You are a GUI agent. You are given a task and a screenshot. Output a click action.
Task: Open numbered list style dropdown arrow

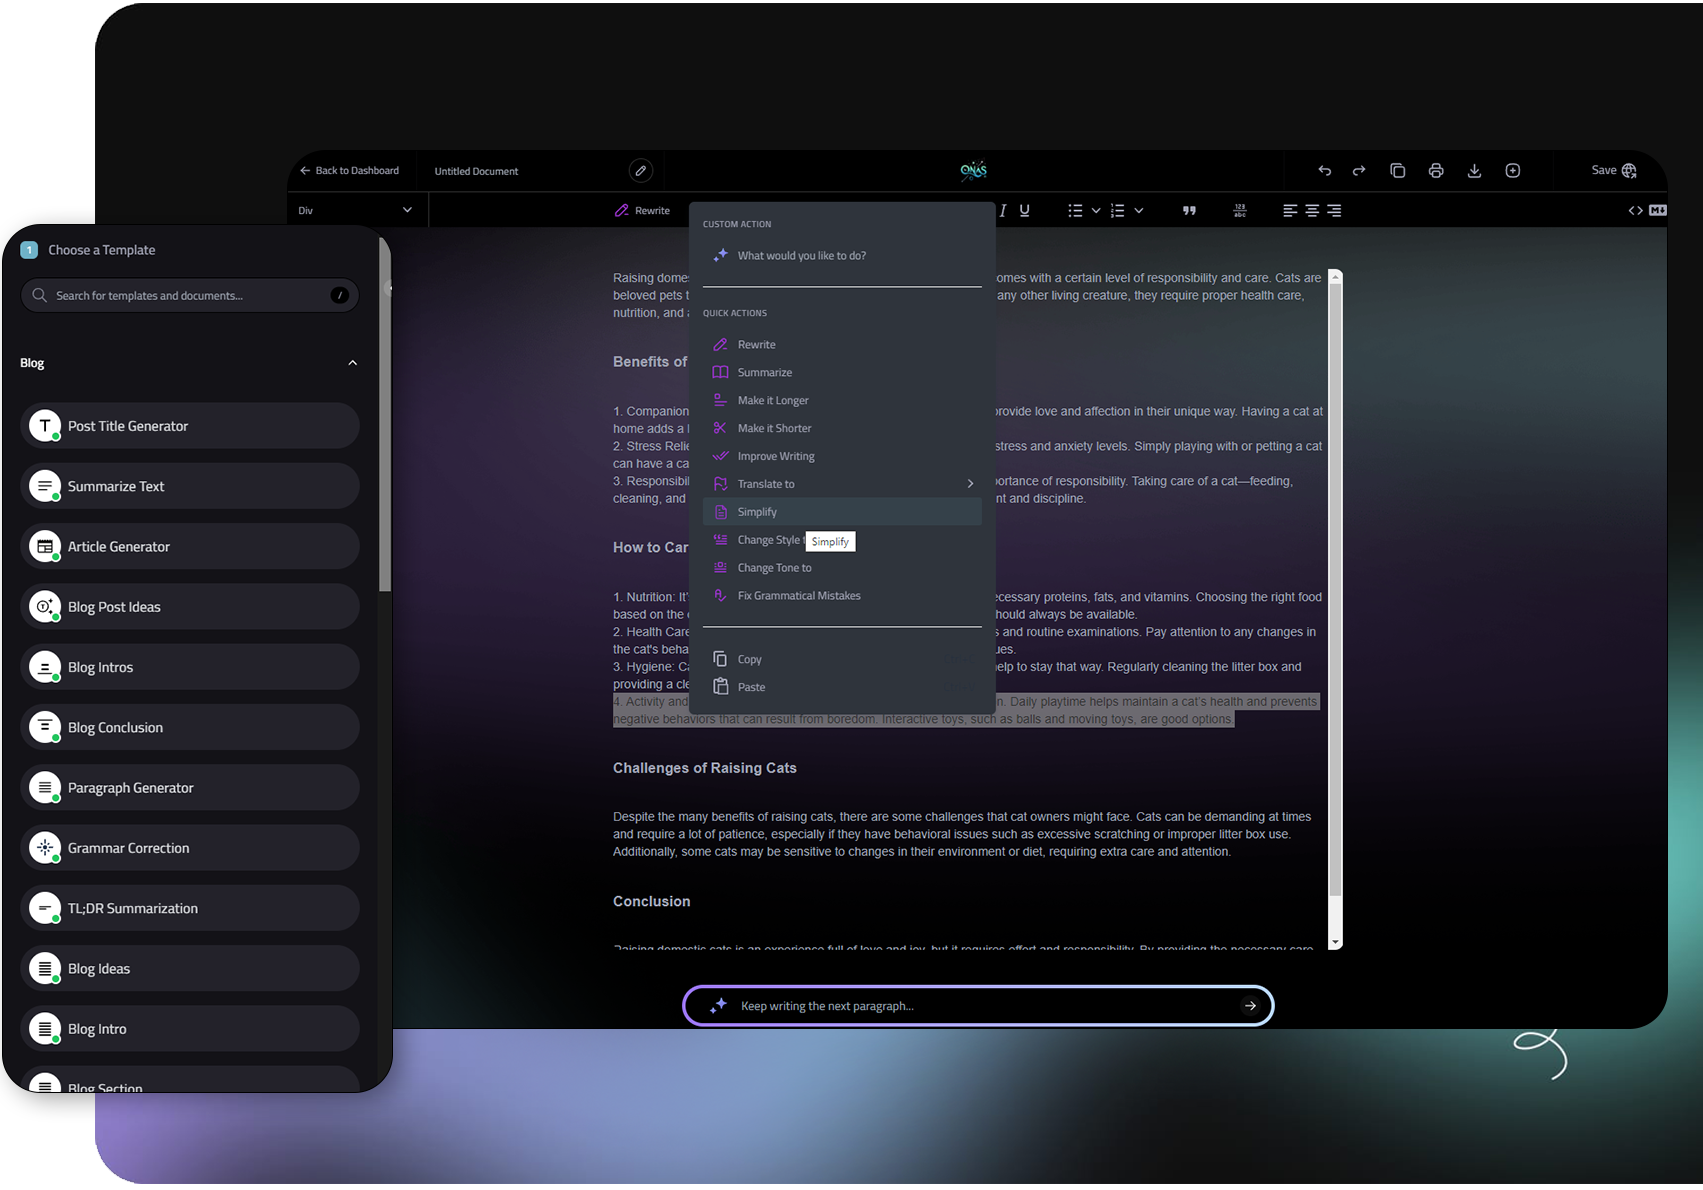point(1139,210)
